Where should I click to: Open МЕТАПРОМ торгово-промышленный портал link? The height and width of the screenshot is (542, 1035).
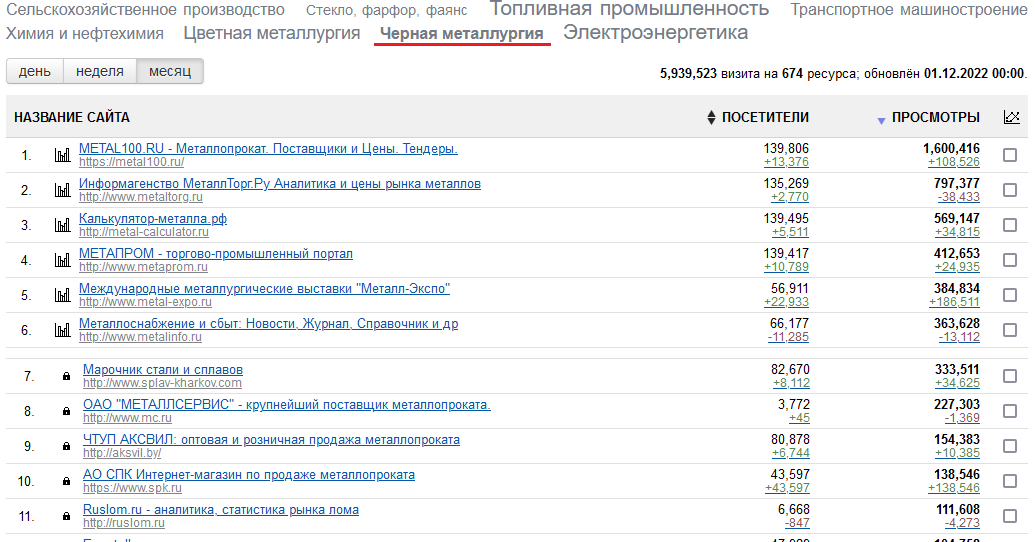216,254
